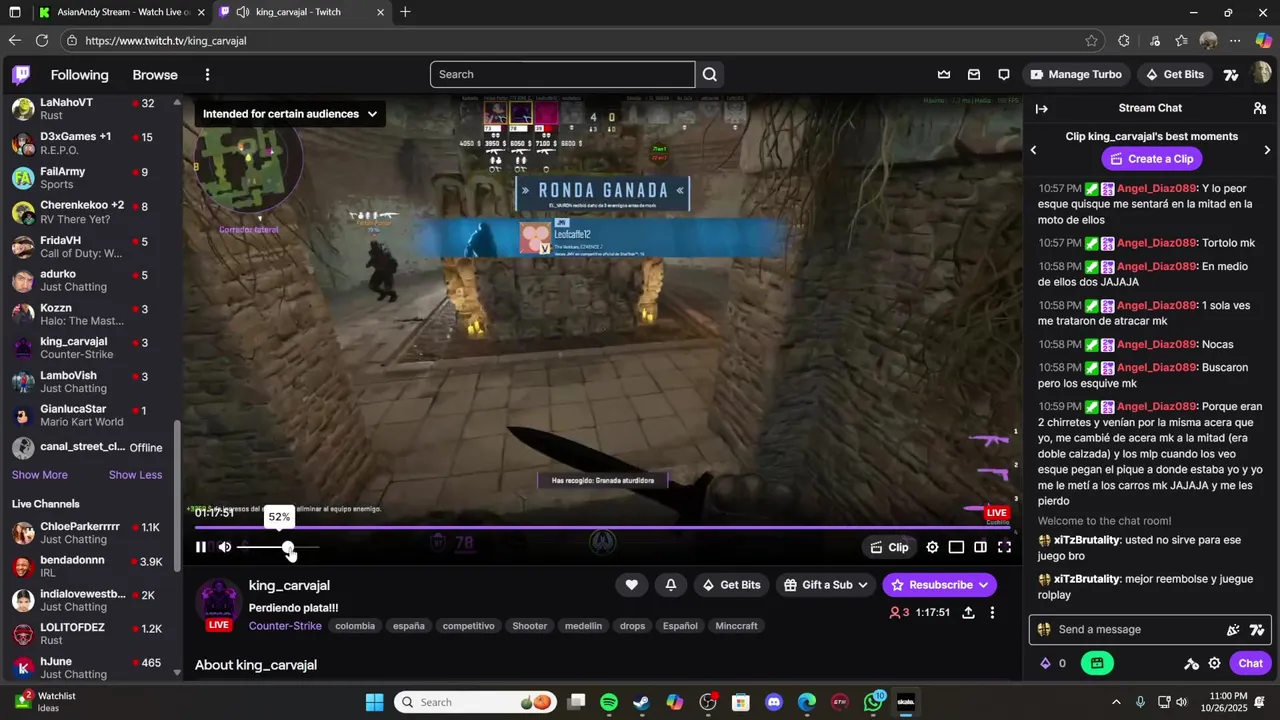The image size is (1280, 720).
Task: Open player settings gear icon
Action: (932, 547)
